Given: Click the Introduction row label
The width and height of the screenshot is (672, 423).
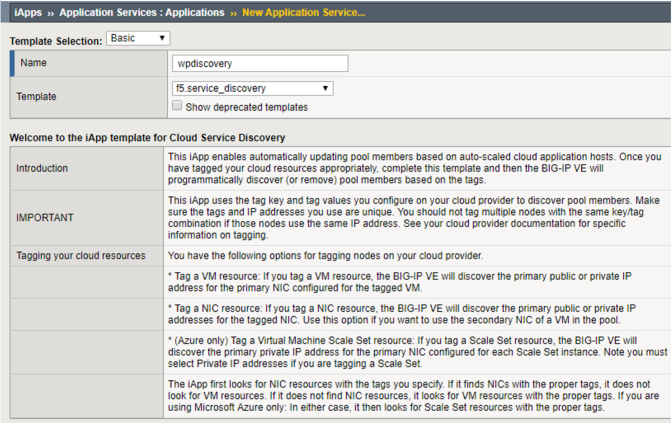Looking at the screenshot, I should pos(42,168).
